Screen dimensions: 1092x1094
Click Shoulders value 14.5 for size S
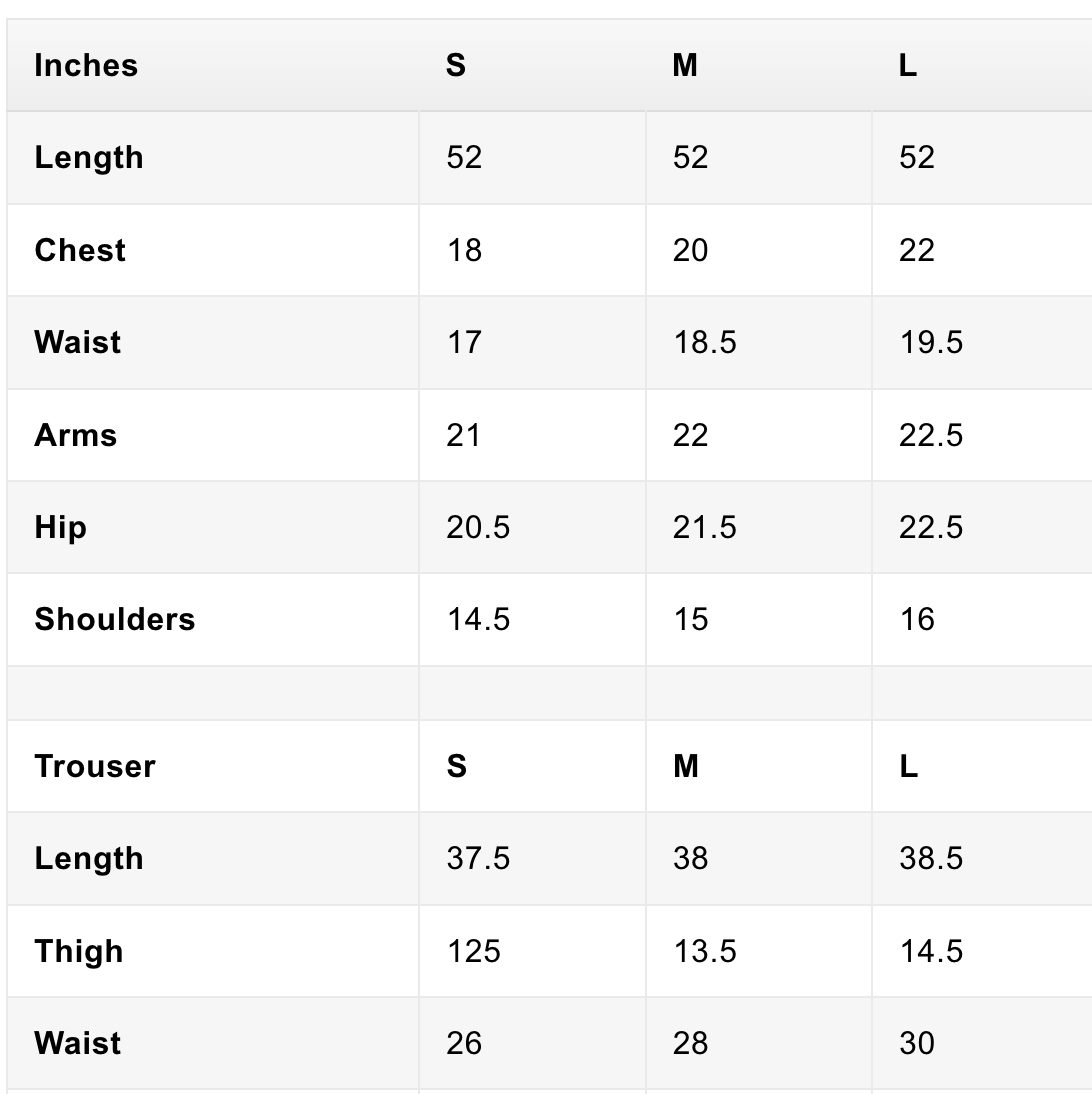[478, 619]
